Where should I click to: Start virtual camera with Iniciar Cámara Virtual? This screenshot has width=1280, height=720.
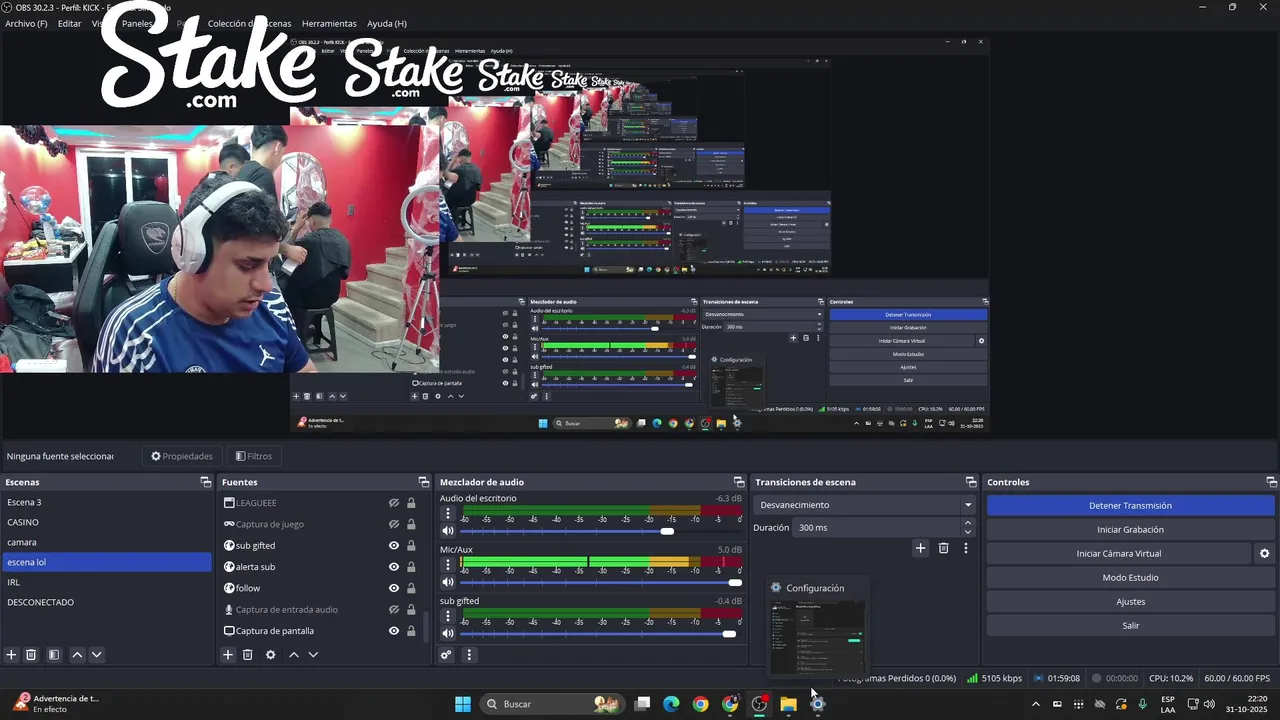pos(1118,554)
